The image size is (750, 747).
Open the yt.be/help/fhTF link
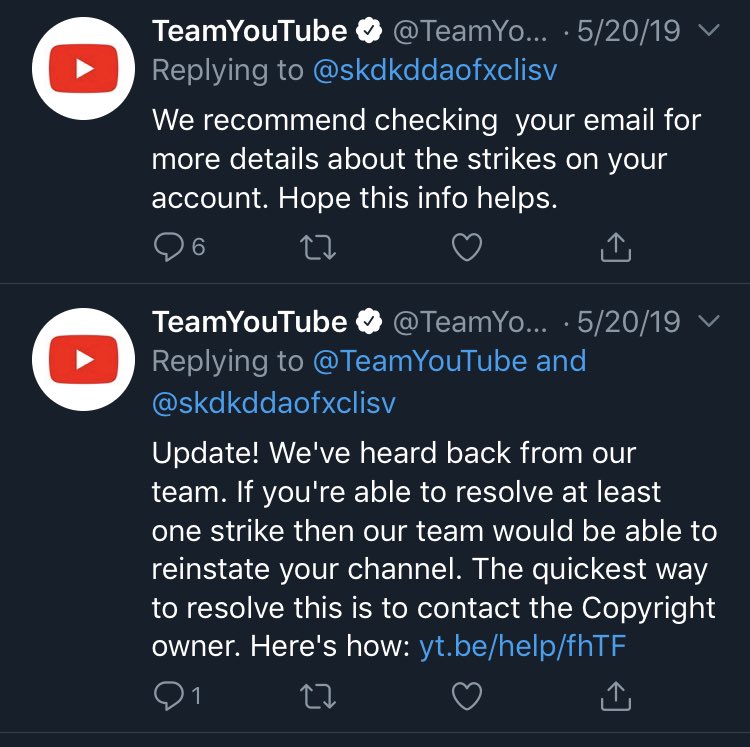[x=522, y=646]
